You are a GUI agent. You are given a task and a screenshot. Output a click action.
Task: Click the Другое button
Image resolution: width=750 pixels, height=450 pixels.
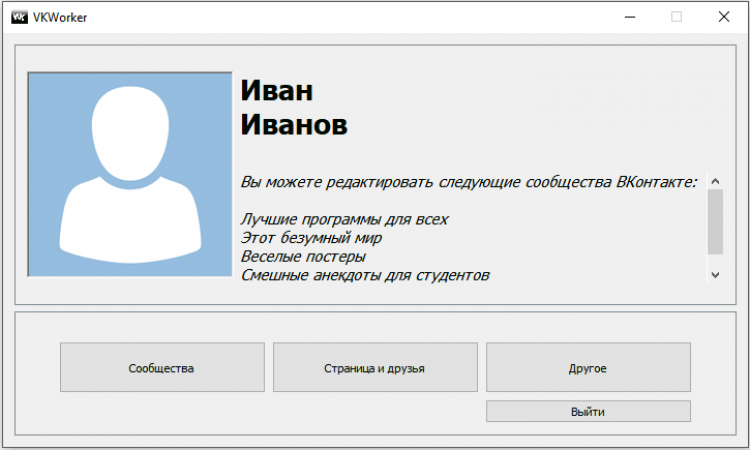click(588, 367)
